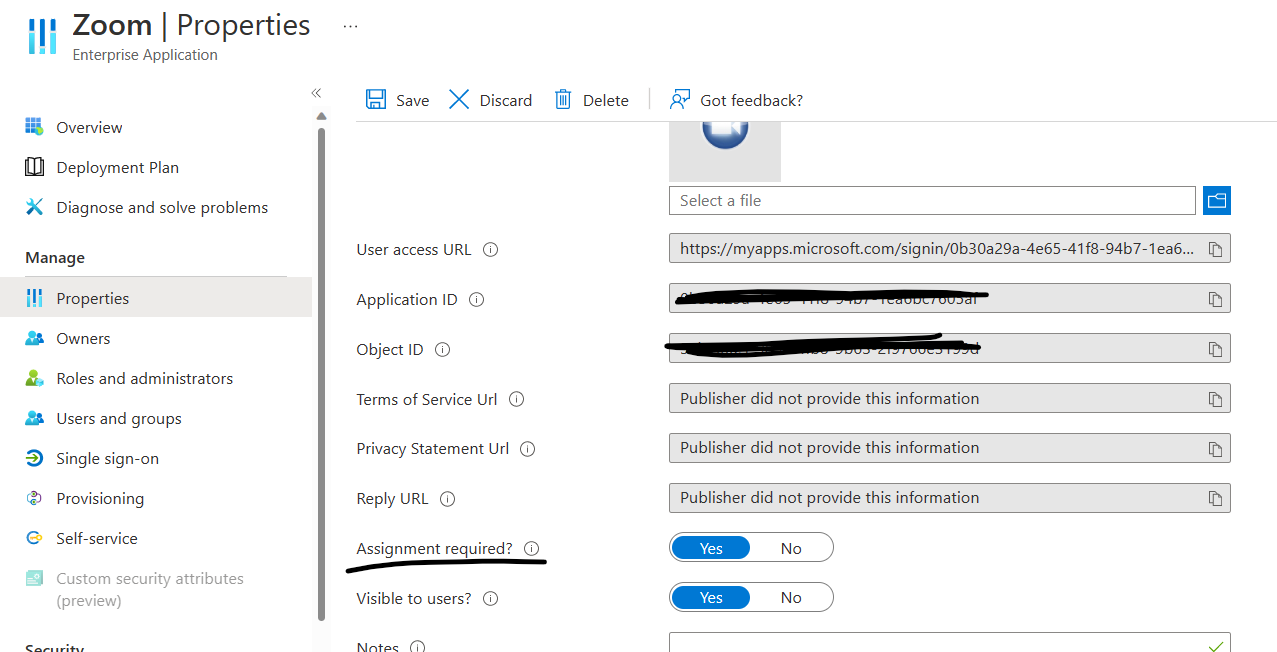The width and height of the screenshot is (1277, 652).
Task: Open Single sign-on settings
Action: click(107, 458)
